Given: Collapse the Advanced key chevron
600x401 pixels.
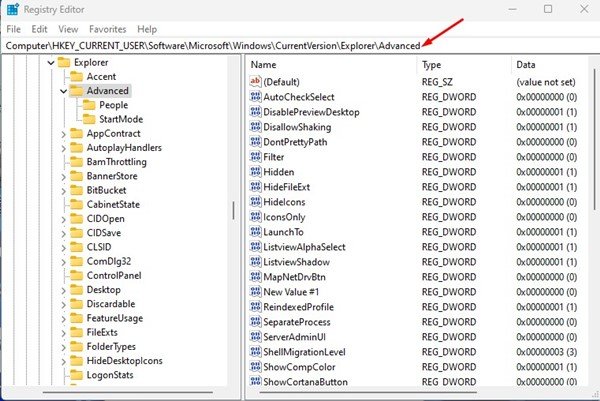Looking at the screenshot, I should [x=64, y=91].
